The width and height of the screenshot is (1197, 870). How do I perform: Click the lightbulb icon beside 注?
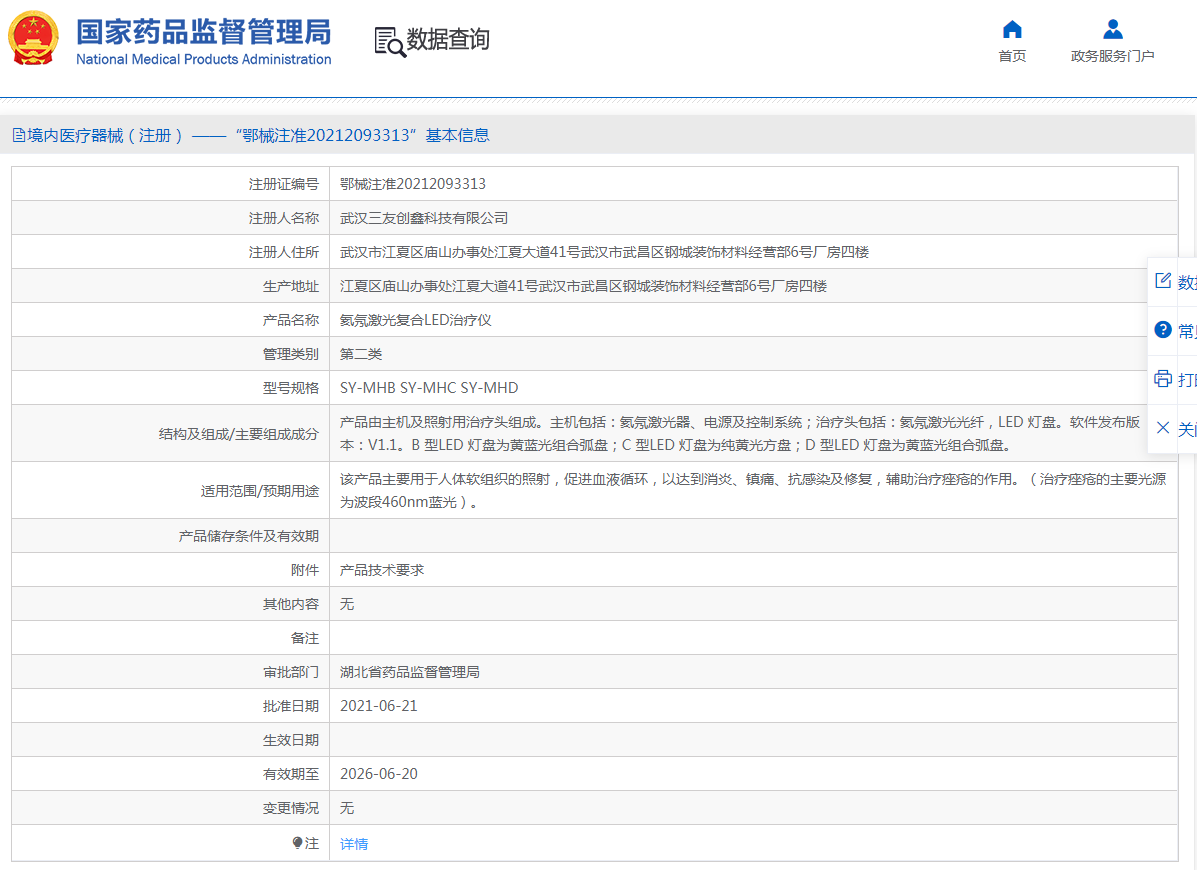coord(298,843)
